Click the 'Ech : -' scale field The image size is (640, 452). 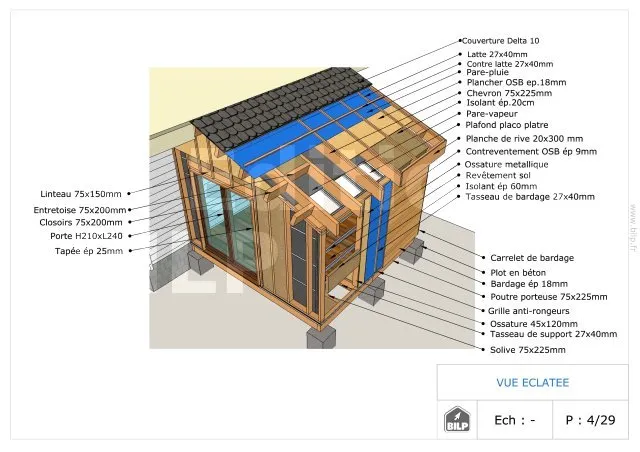pyautogui.click(x=515, y=420)
